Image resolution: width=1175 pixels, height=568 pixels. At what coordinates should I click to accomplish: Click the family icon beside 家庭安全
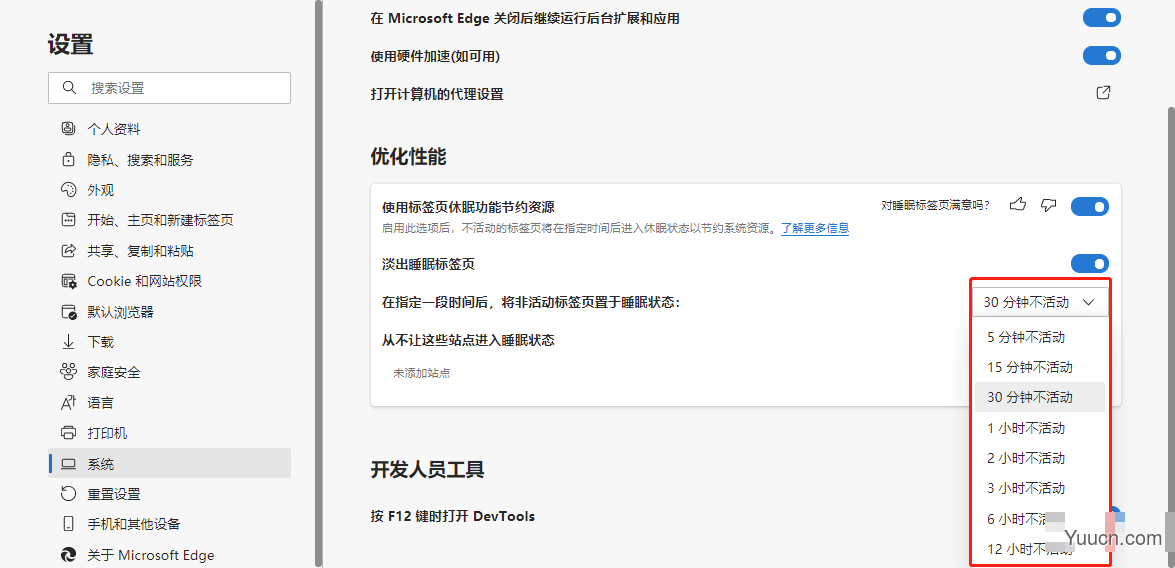pyautogui.click(x=68, y=372)
